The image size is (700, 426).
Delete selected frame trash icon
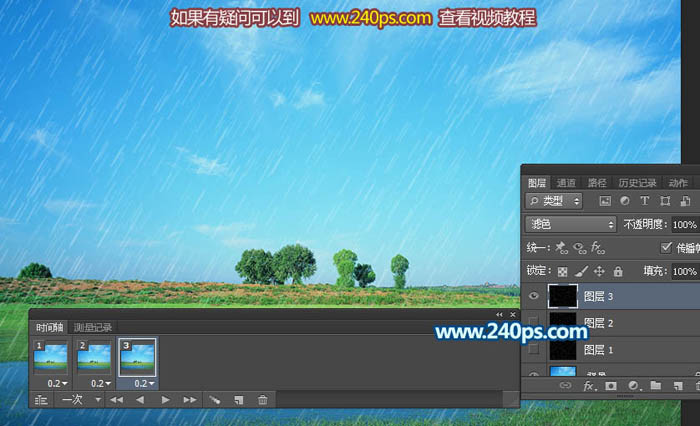263,400
